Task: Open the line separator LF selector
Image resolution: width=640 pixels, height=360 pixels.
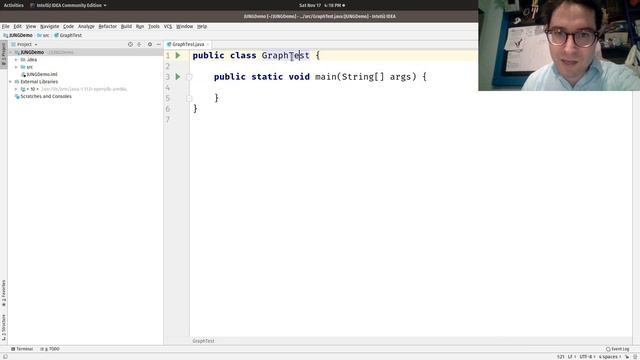Action: coord(571,356)
